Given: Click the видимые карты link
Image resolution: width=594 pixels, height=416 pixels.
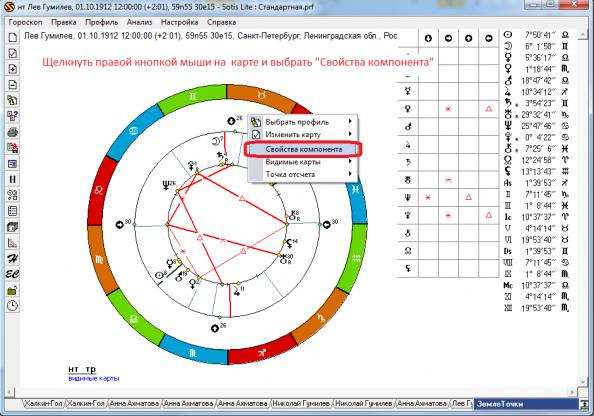Looking at the screenshot, I should (x=94, y=378).
